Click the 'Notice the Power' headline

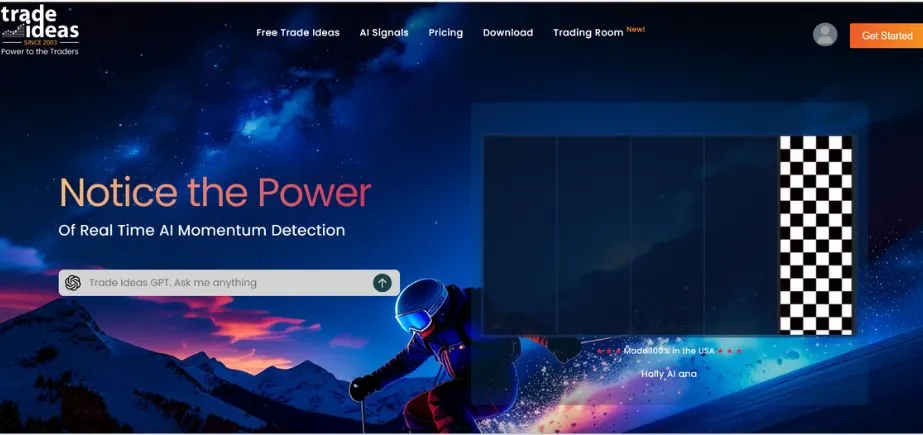pyautogui.click(x=215, y=192)
